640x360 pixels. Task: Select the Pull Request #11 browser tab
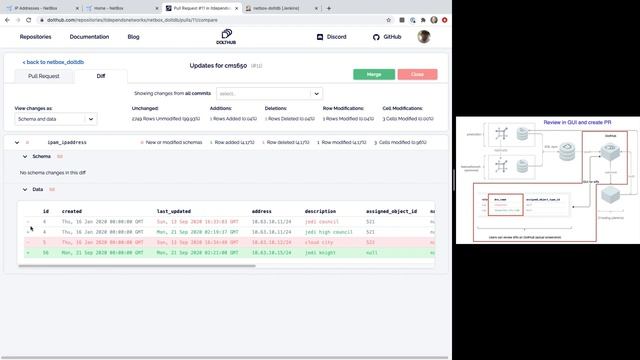pyautogui.click(x=202, y=8)
